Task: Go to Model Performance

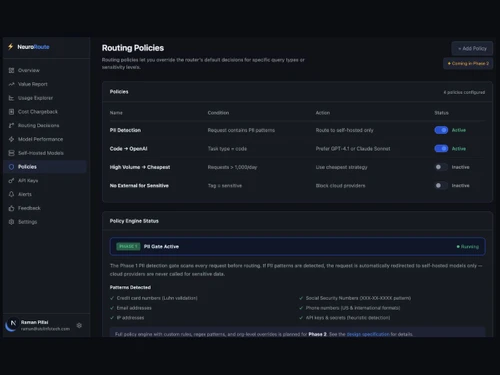Action: pyautogui.click(x=45, y=139)
